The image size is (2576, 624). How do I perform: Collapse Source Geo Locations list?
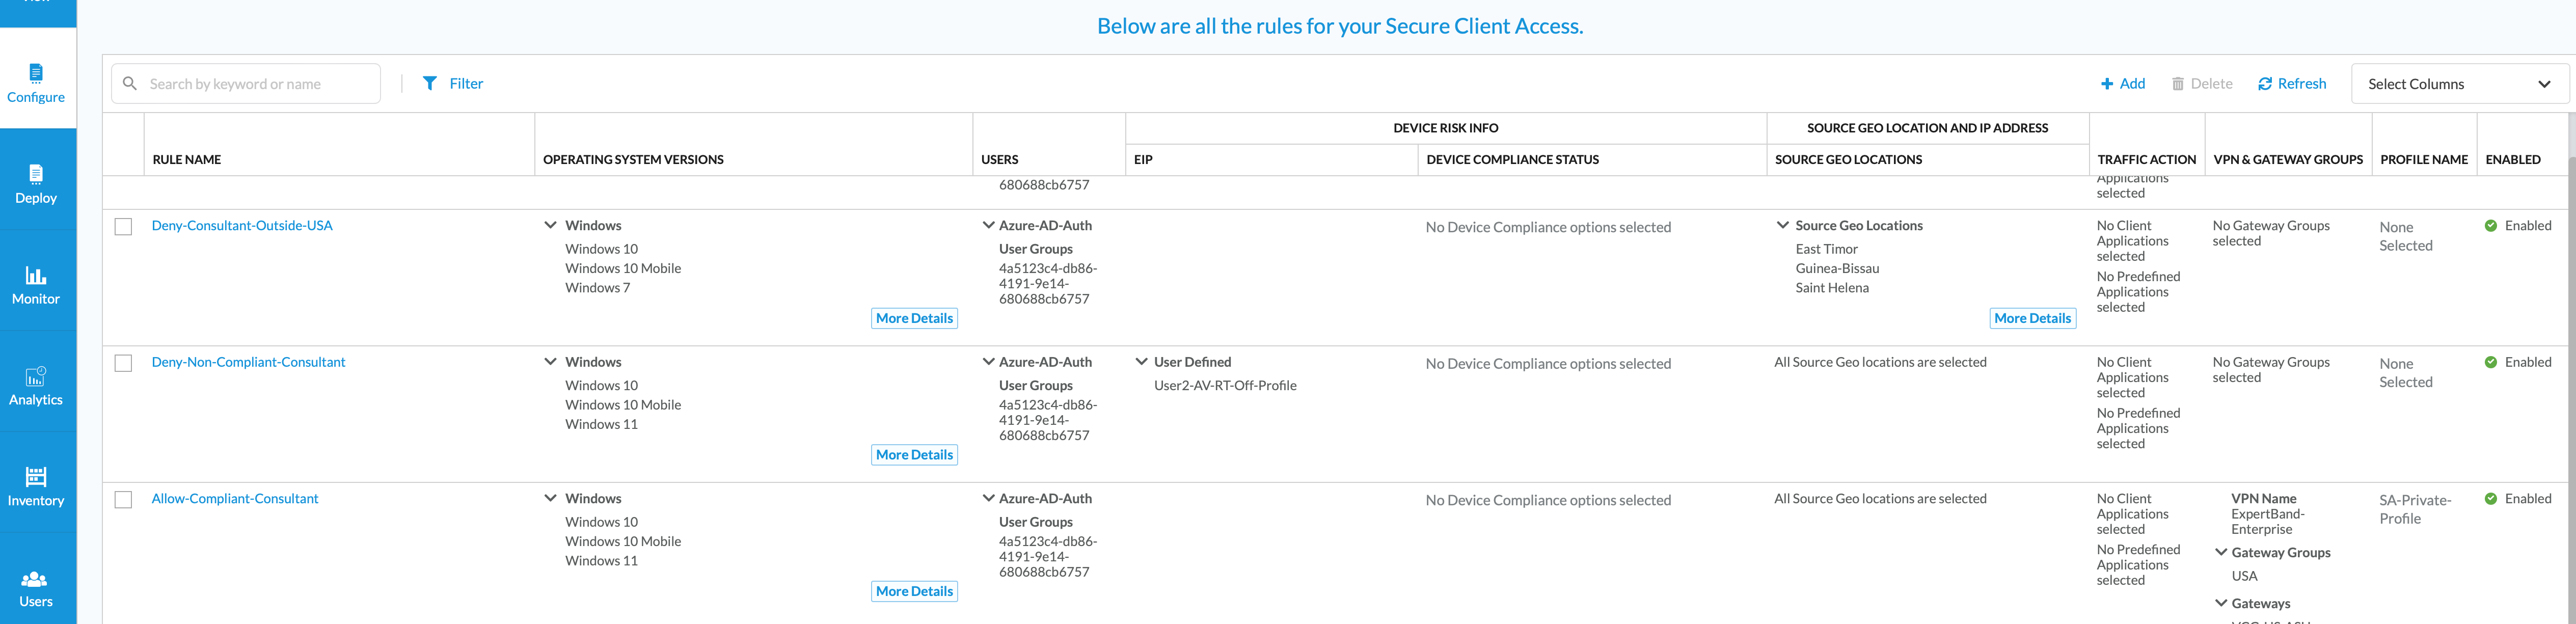[x=1782, y=226]
